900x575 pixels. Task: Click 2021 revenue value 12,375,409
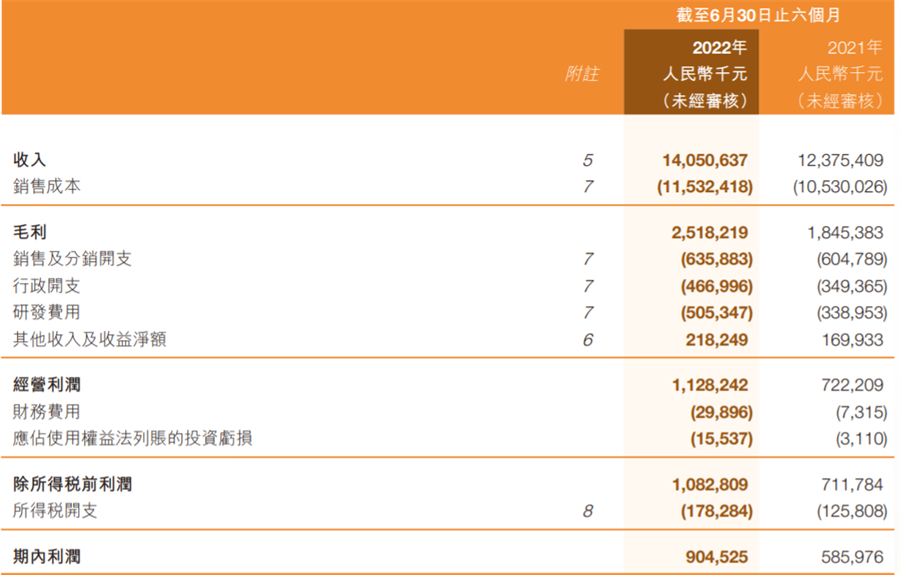840,160
